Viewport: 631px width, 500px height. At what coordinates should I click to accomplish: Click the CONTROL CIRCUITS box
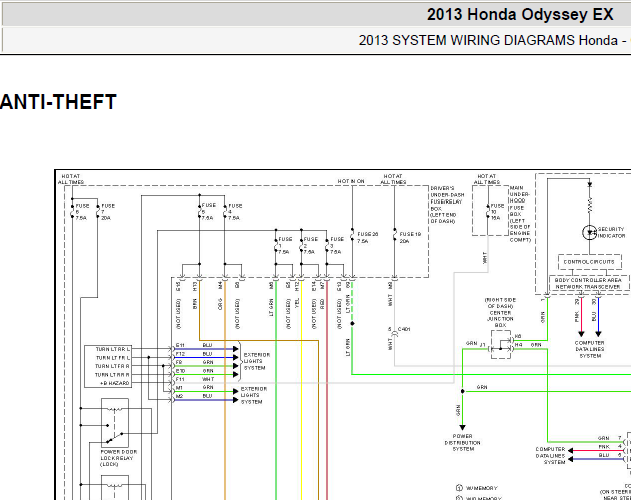[x=590, y=262]
